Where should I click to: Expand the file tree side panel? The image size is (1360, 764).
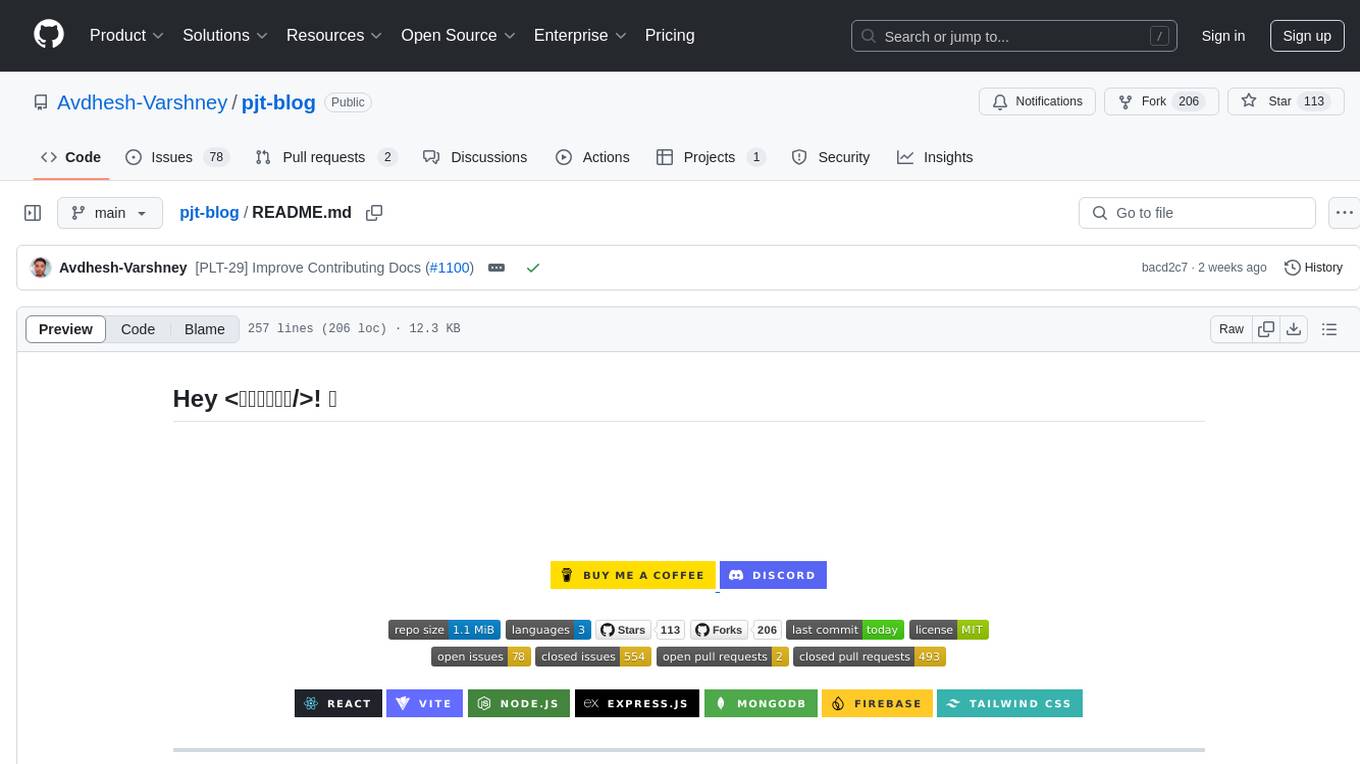[x=33, y=213]
